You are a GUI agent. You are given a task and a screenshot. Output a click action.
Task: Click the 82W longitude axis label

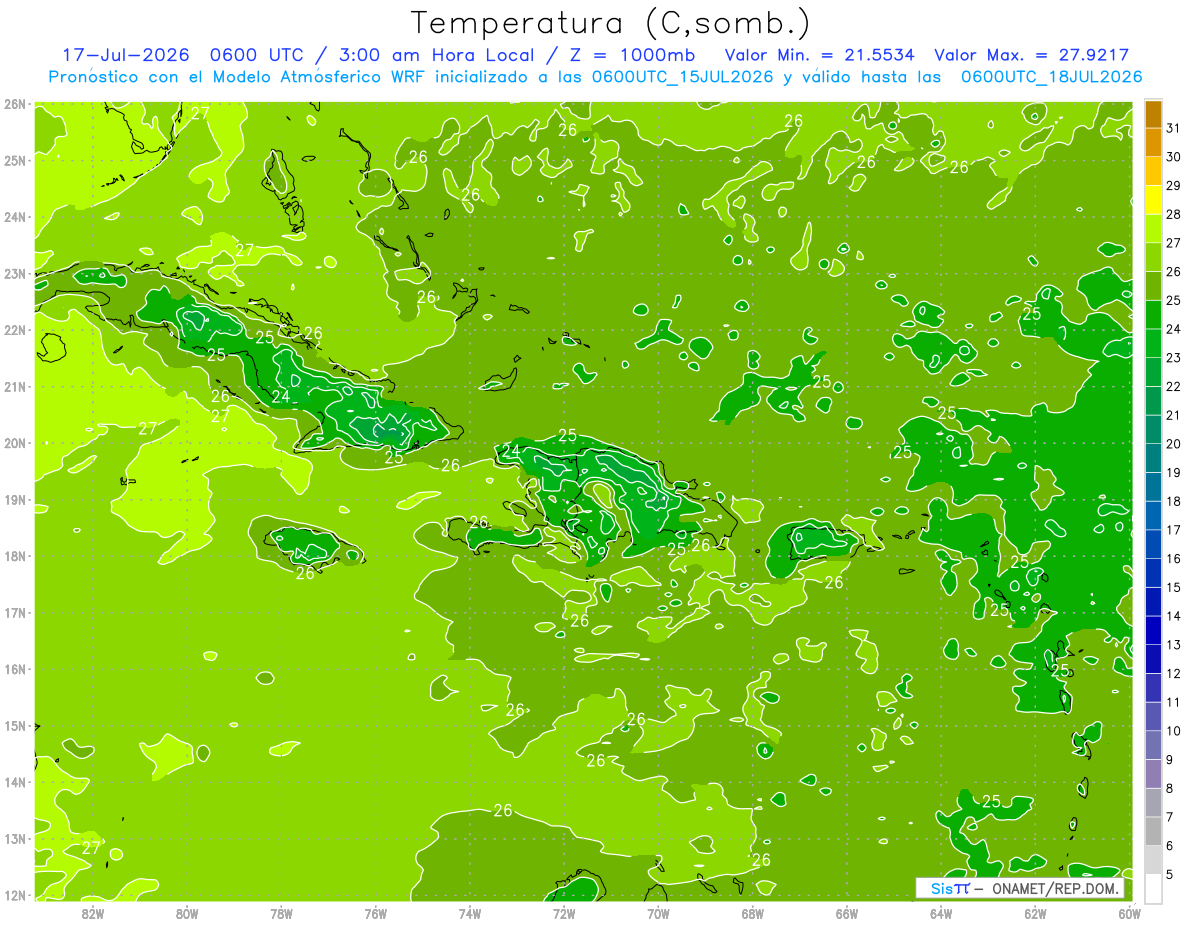click(93, 913)
